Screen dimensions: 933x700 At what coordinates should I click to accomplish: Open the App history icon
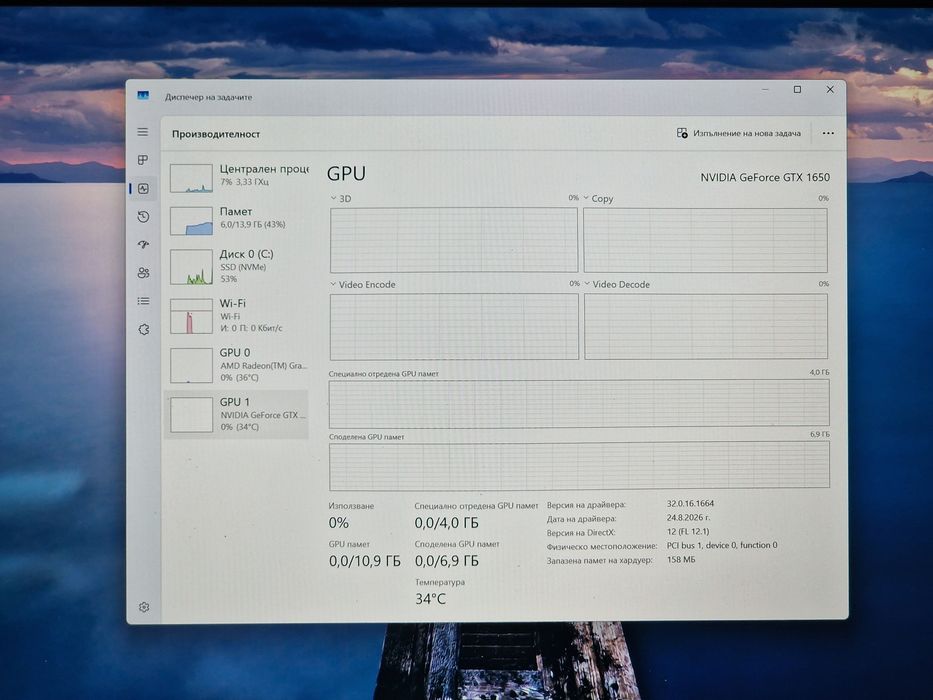143,217
